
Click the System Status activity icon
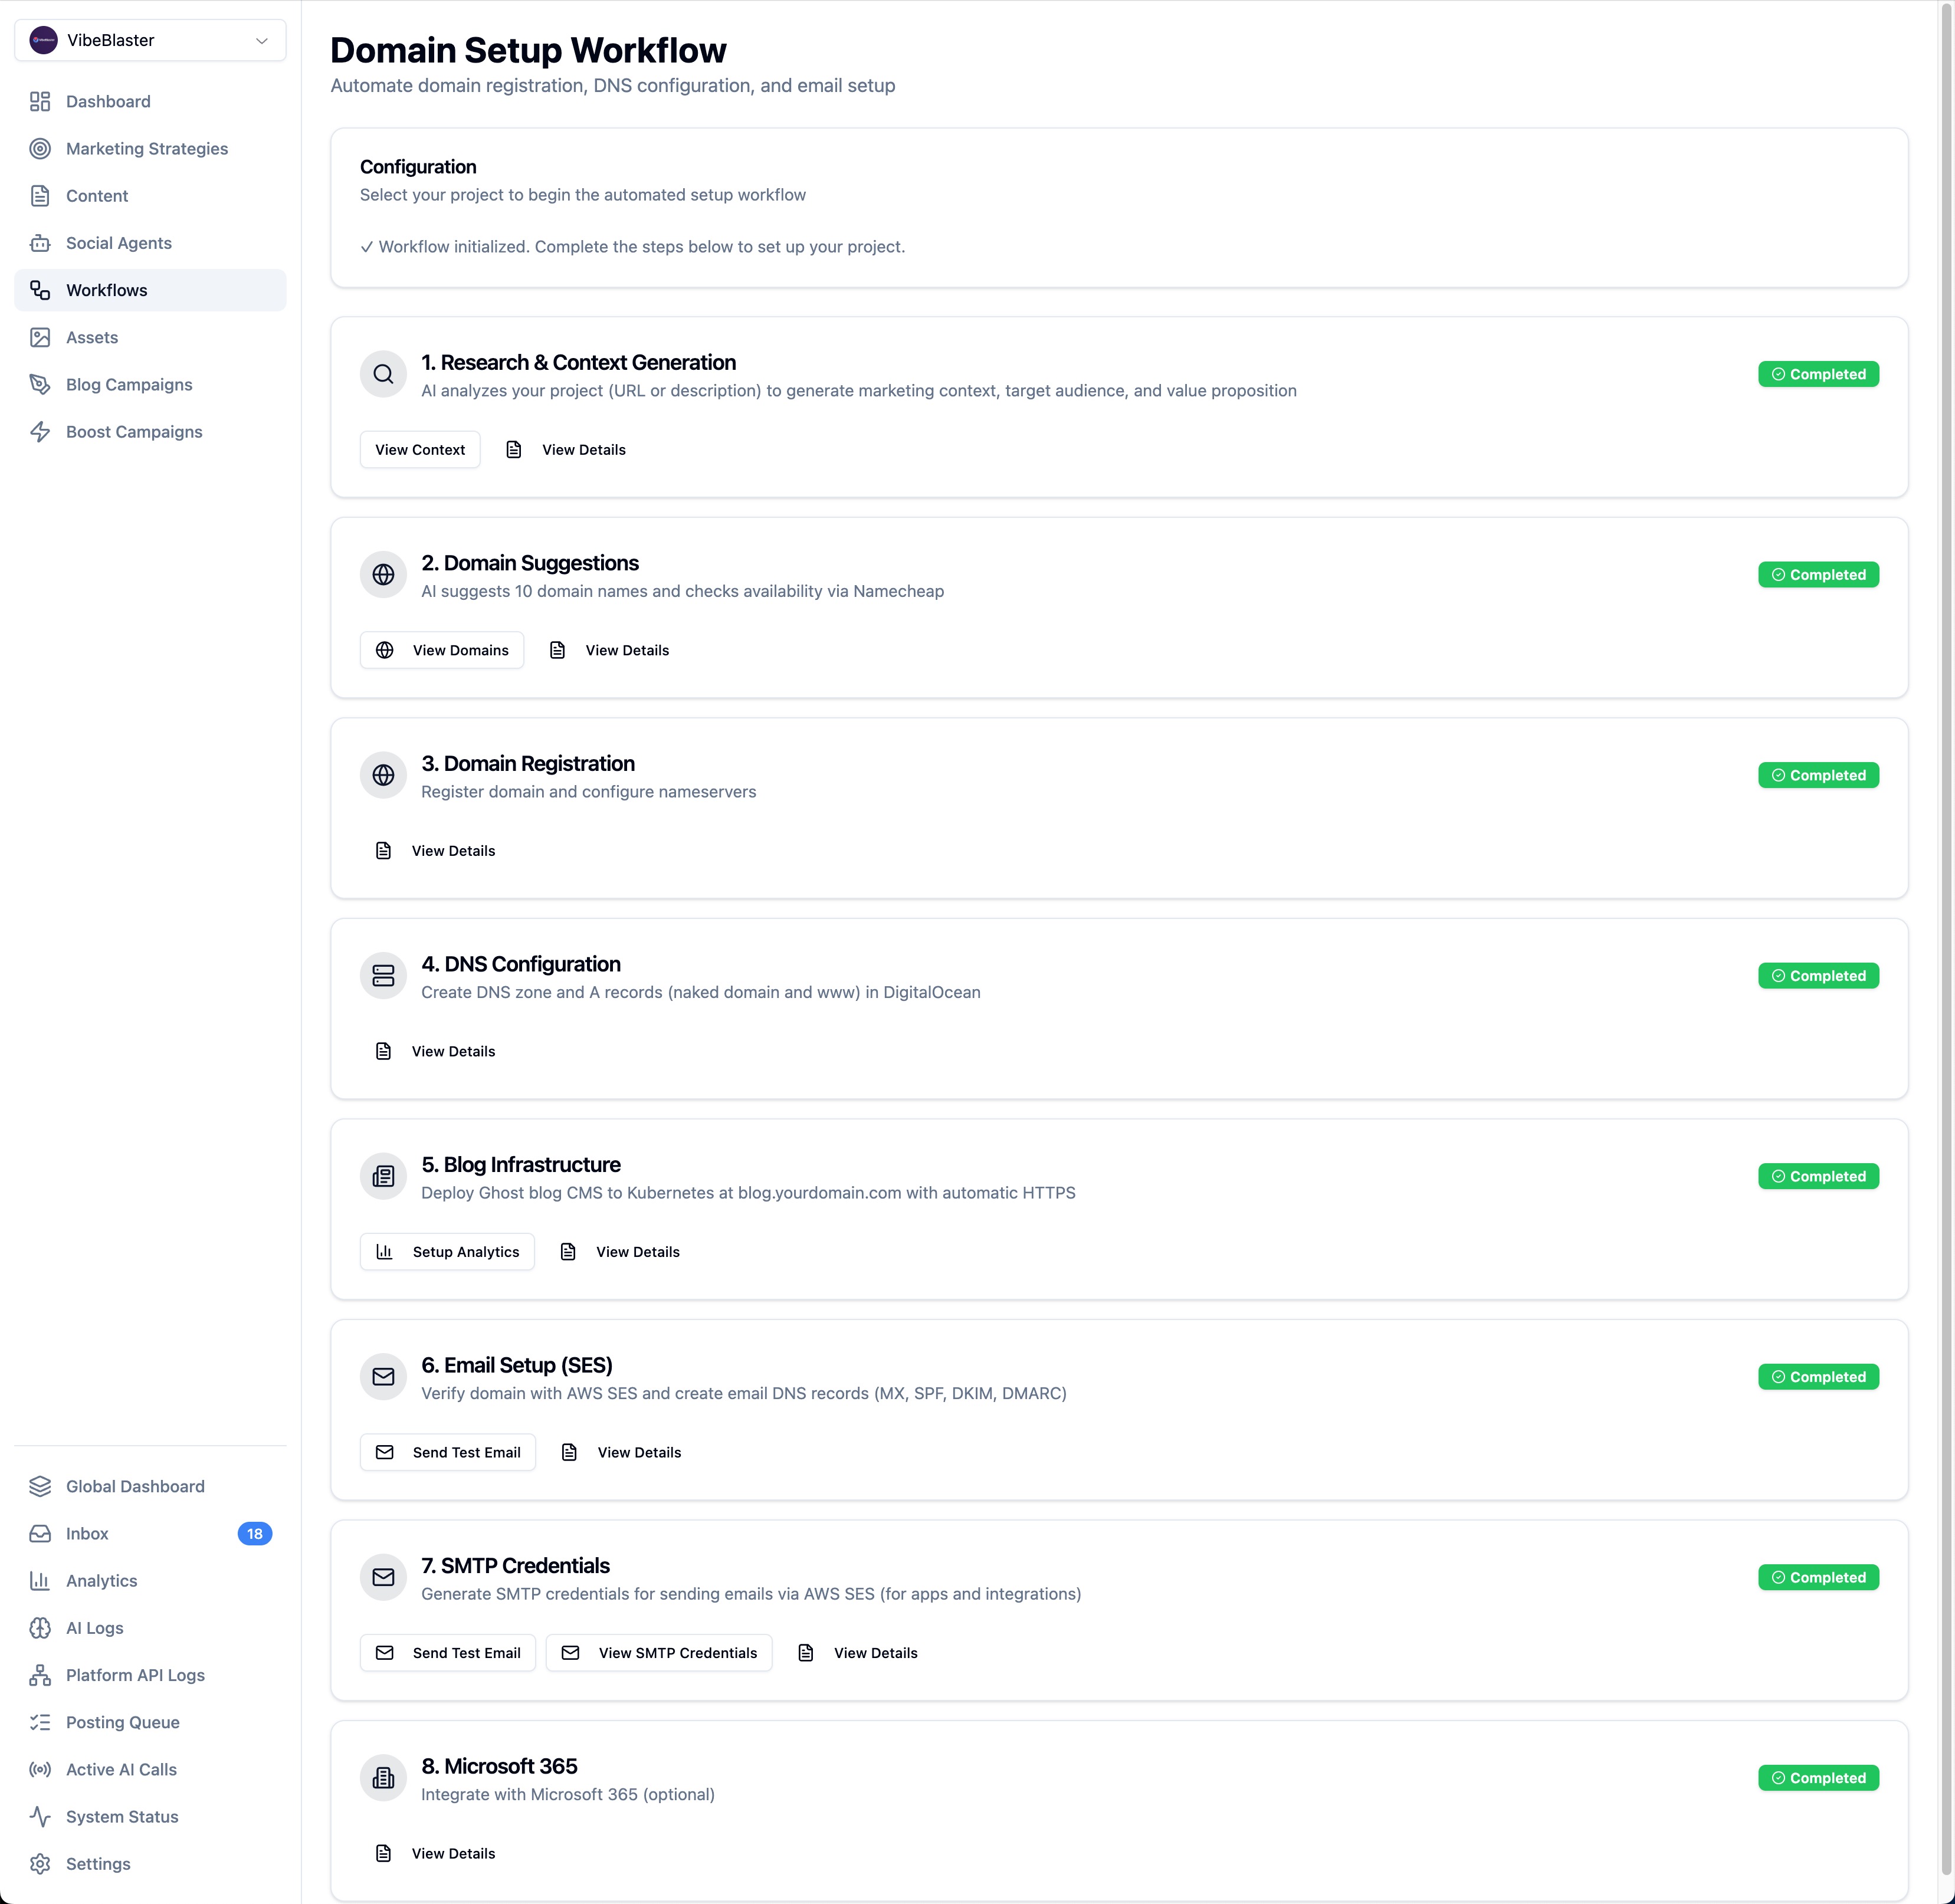[x=40, y=1816]
